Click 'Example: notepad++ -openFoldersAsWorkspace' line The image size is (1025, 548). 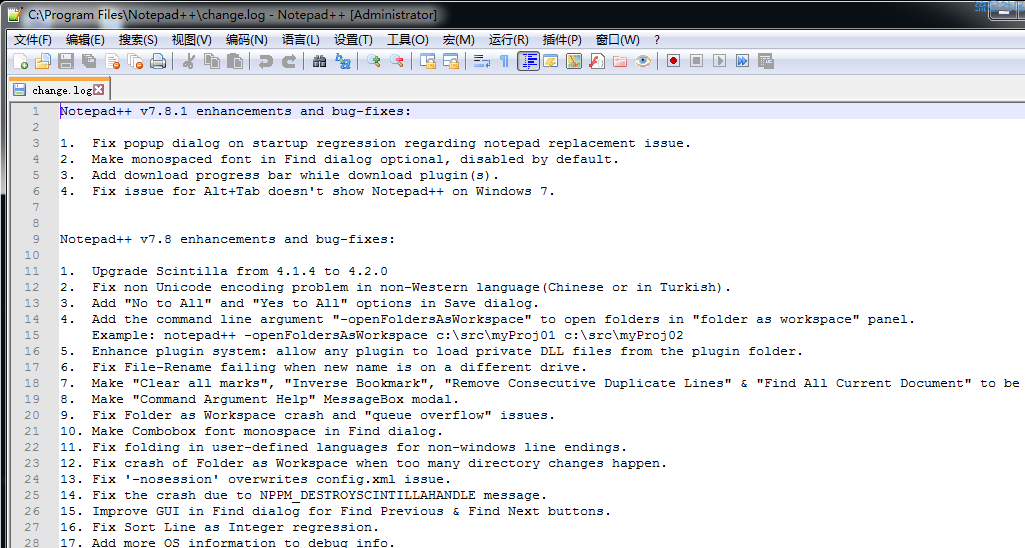coord(387,335)
